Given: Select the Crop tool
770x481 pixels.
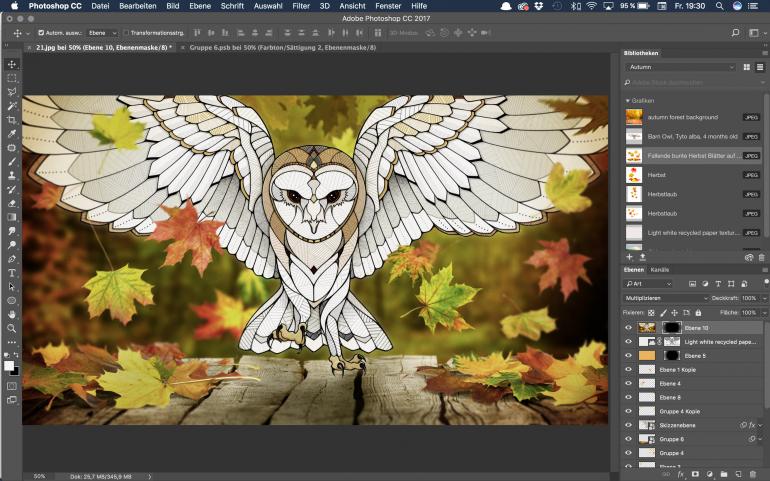Looking at the screenshot, I should 12,120.
